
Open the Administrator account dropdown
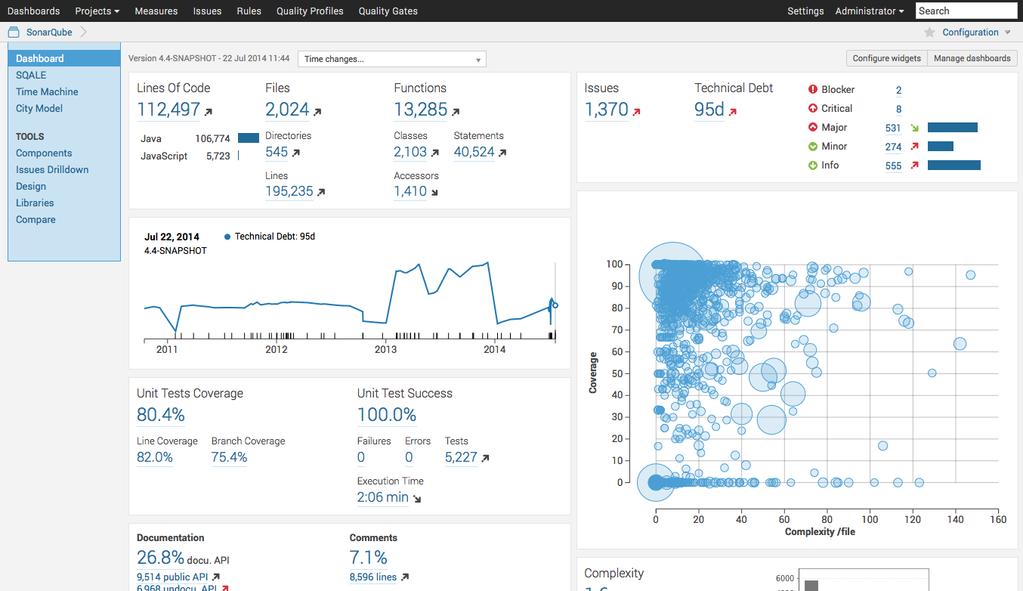coord(869,11)
